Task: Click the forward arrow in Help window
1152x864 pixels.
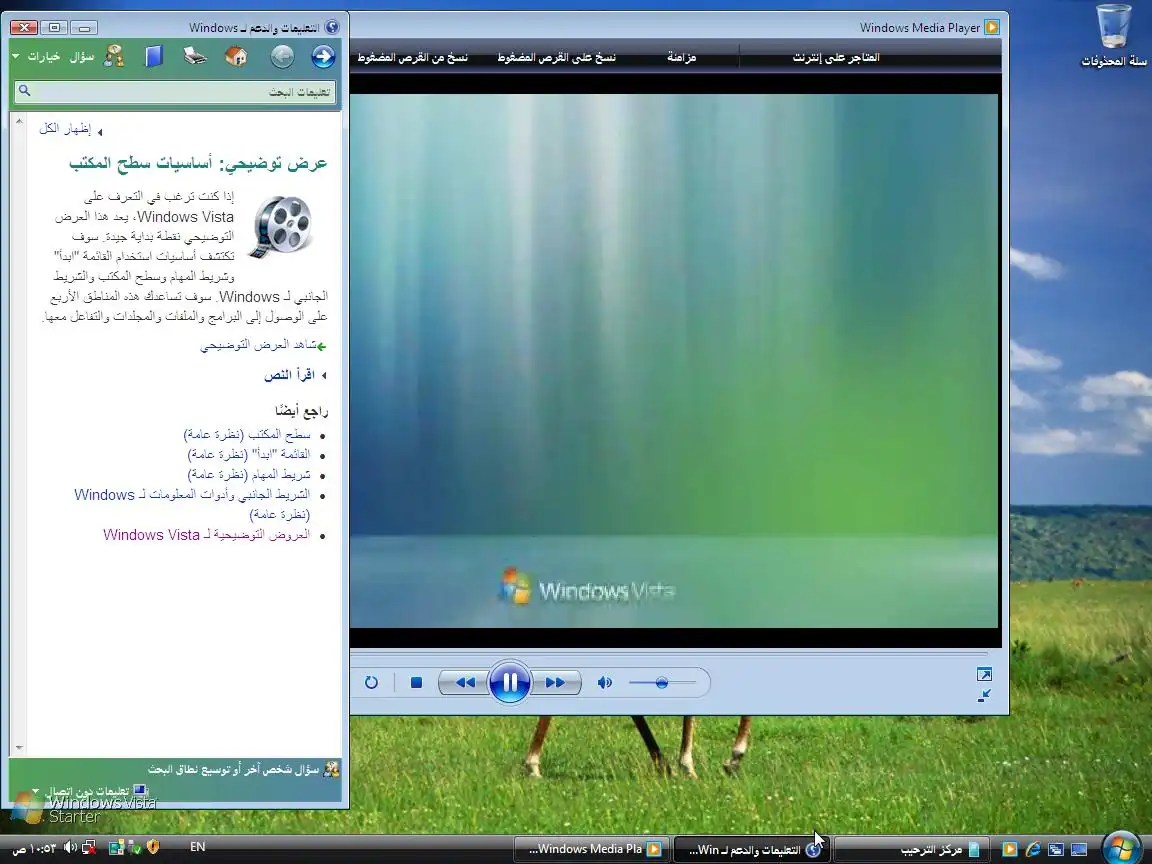Action: (323, 57)
